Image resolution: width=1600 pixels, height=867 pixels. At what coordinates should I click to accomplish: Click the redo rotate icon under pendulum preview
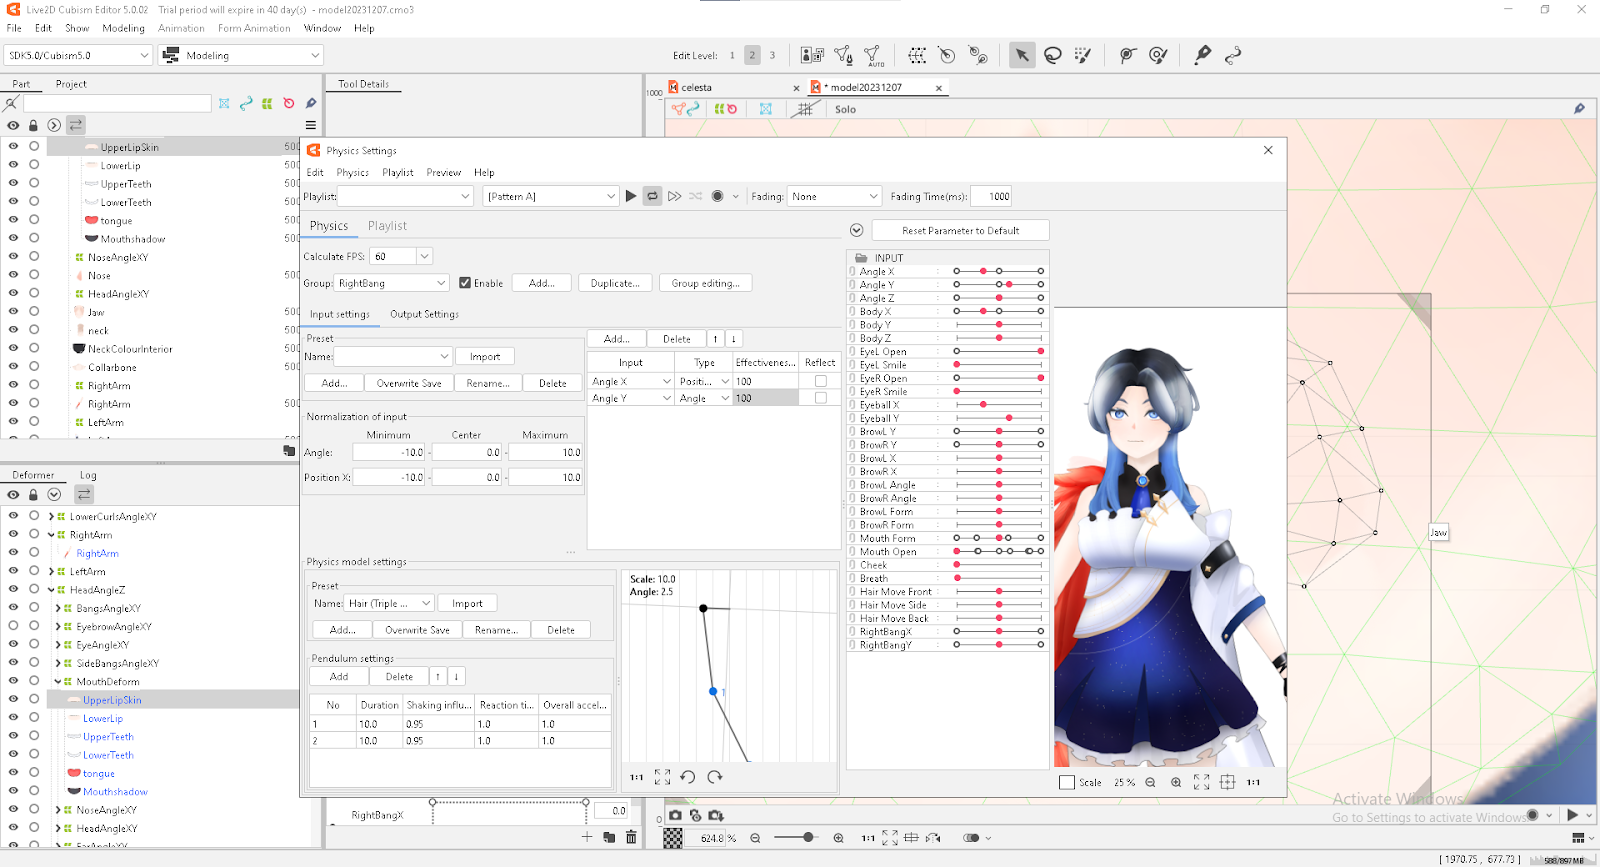[x=714, y=777]
